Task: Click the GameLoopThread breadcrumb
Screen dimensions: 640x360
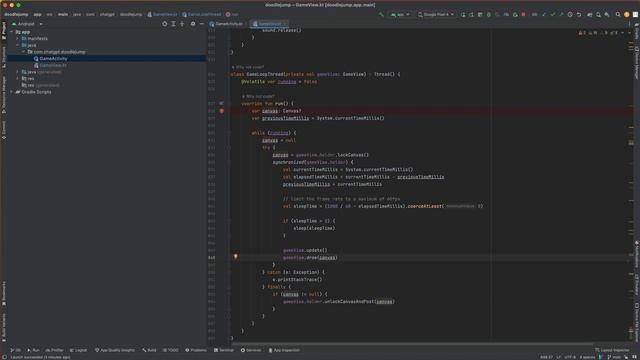Action: point(201,14)
